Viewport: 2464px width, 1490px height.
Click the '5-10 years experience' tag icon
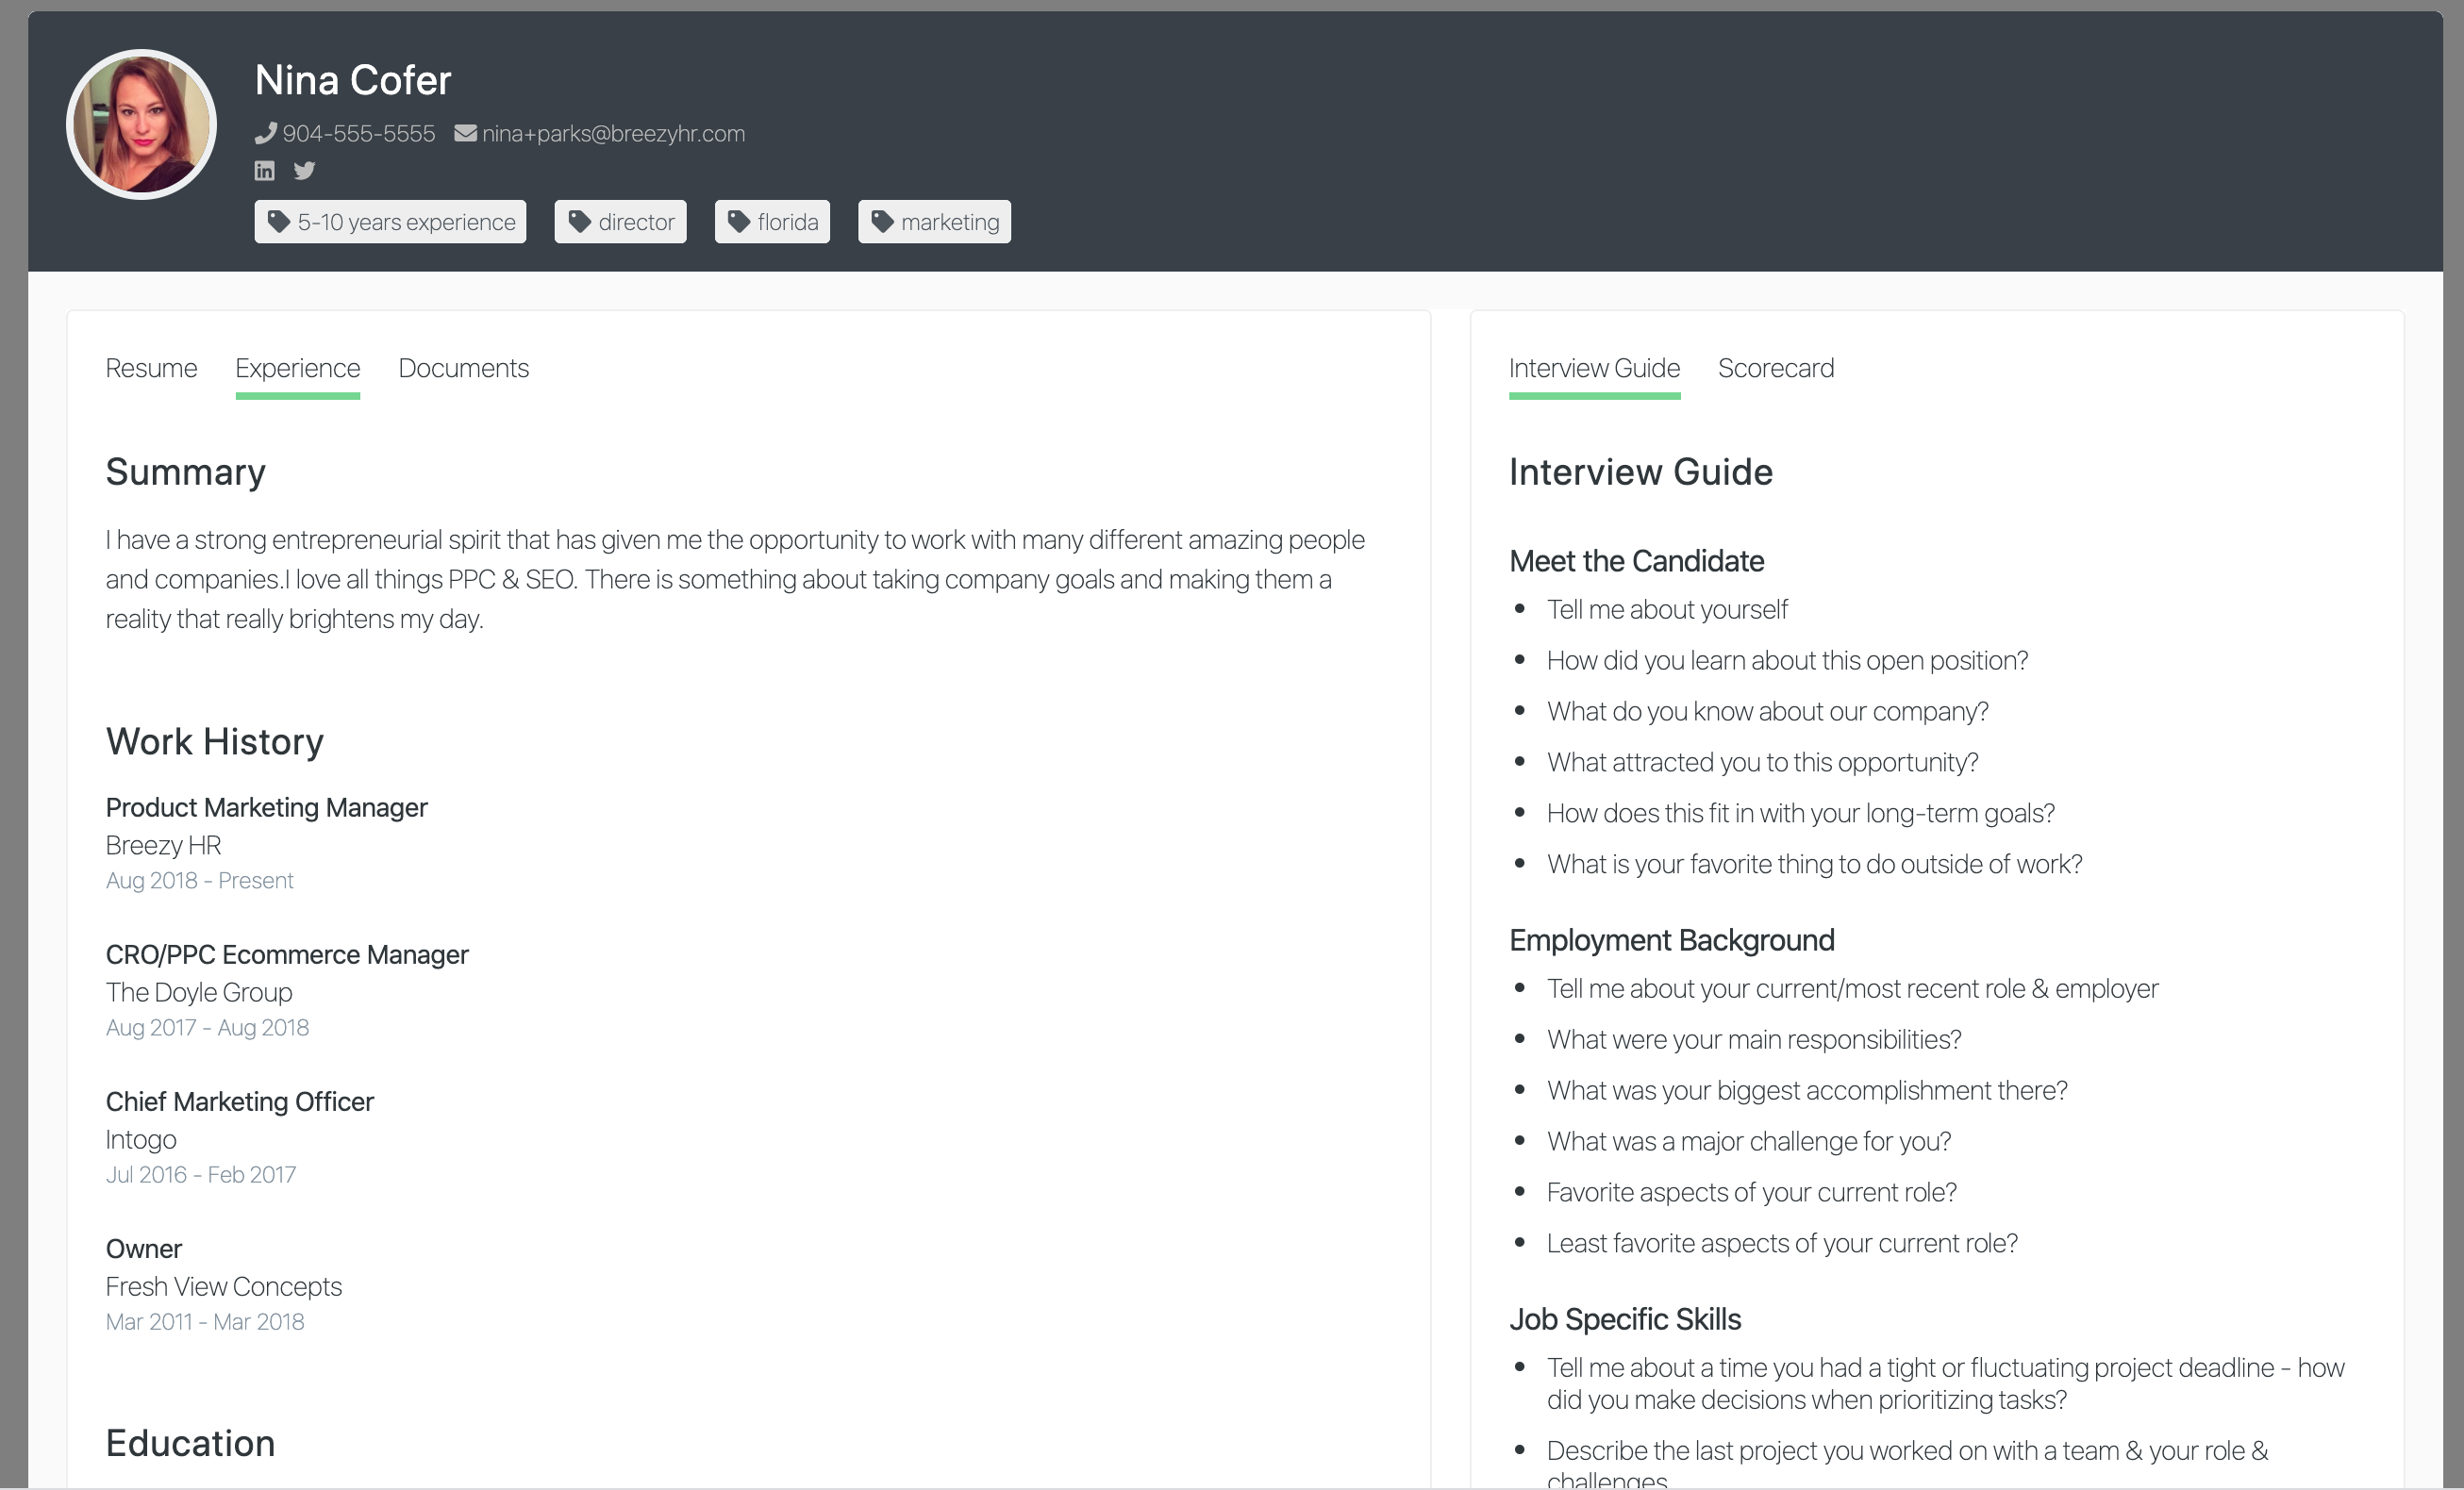280,222
